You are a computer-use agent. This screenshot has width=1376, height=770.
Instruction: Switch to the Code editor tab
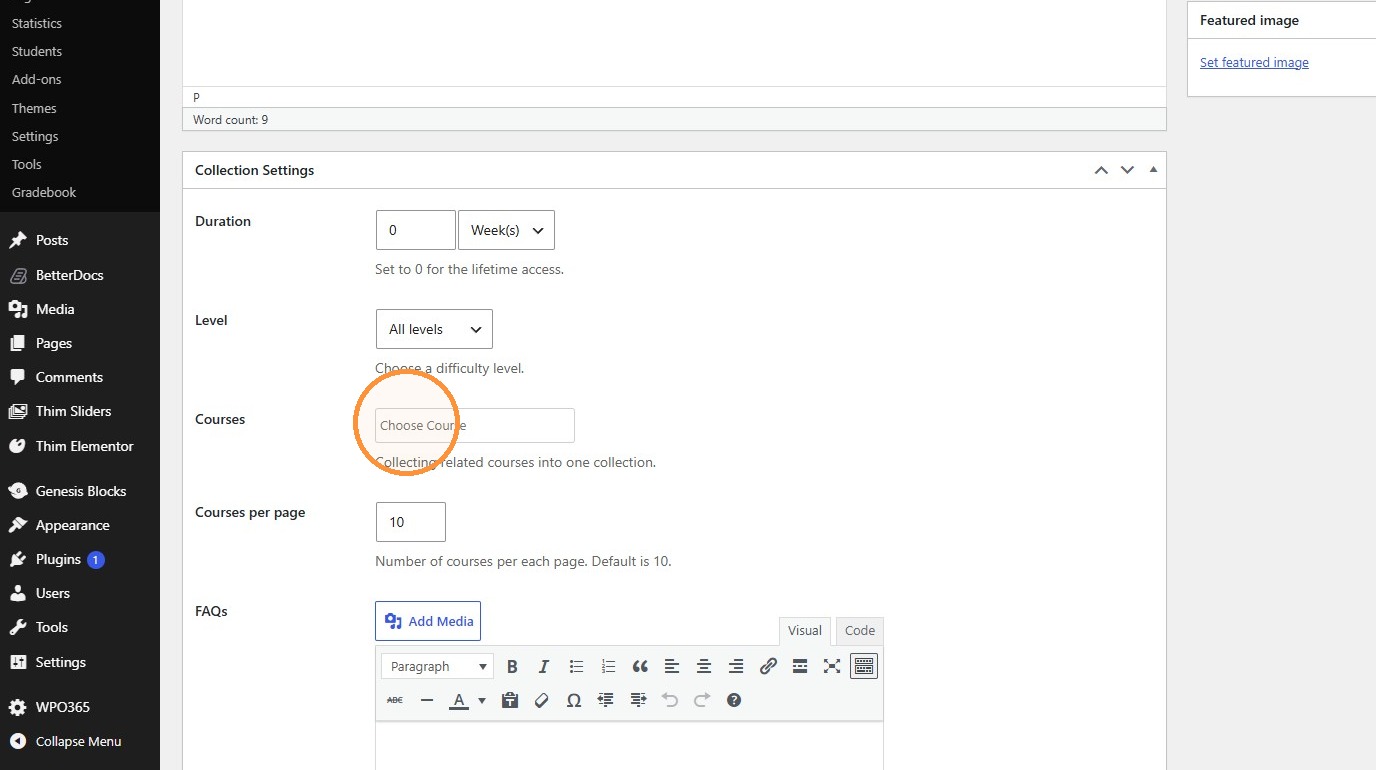click(x=860, y=631)
